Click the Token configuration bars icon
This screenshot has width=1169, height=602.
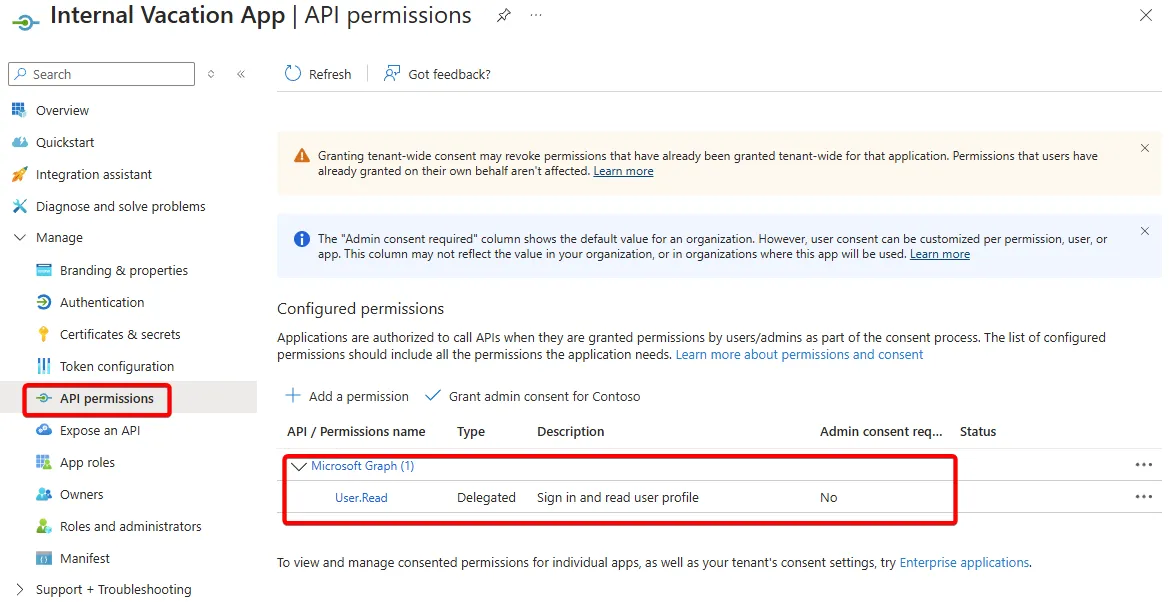(44, 366)
